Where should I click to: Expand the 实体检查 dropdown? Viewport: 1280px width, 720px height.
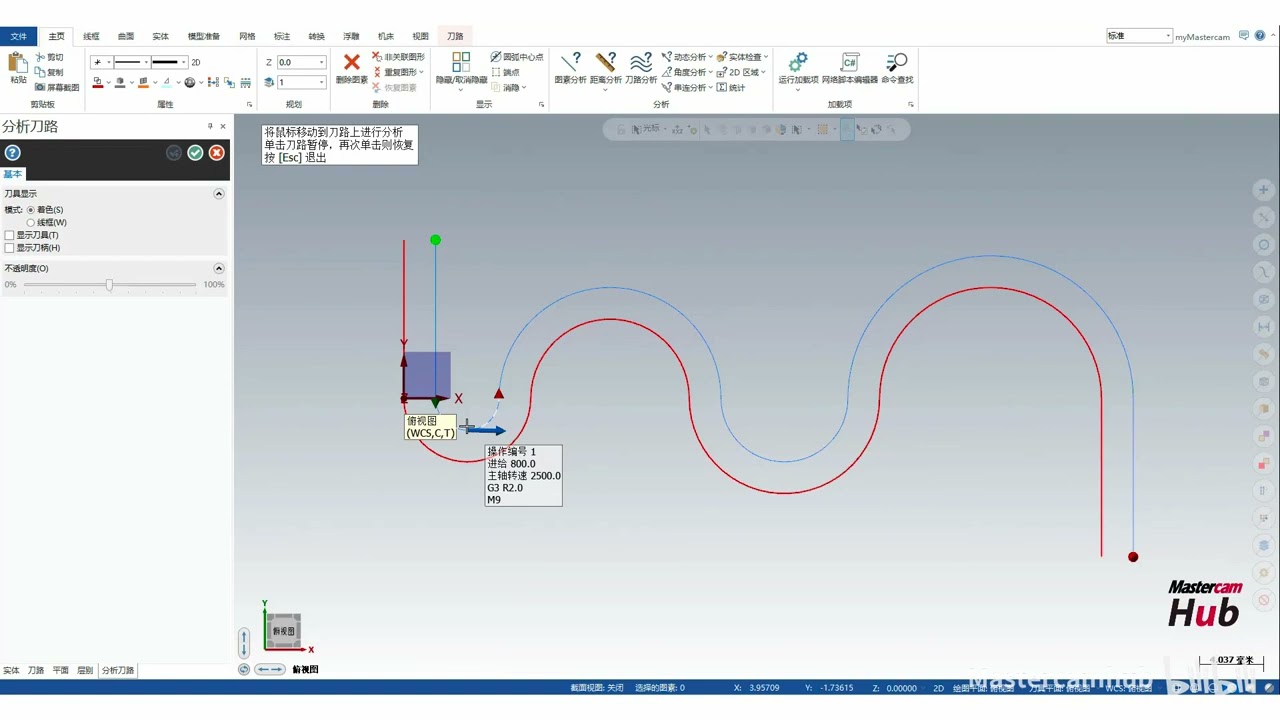[766, 57]
